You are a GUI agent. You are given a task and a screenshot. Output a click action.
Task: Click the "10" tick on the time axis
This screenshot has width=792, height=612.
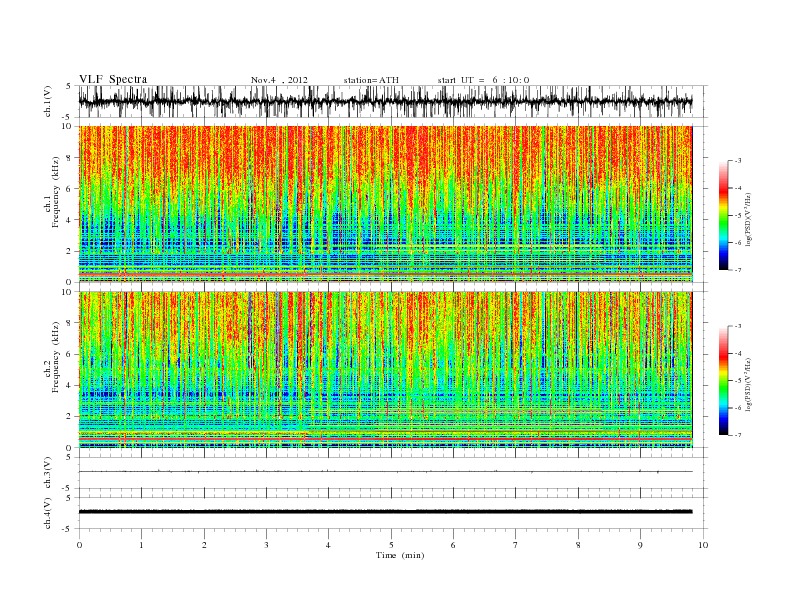pyautogui.click(x=703, y=545)
